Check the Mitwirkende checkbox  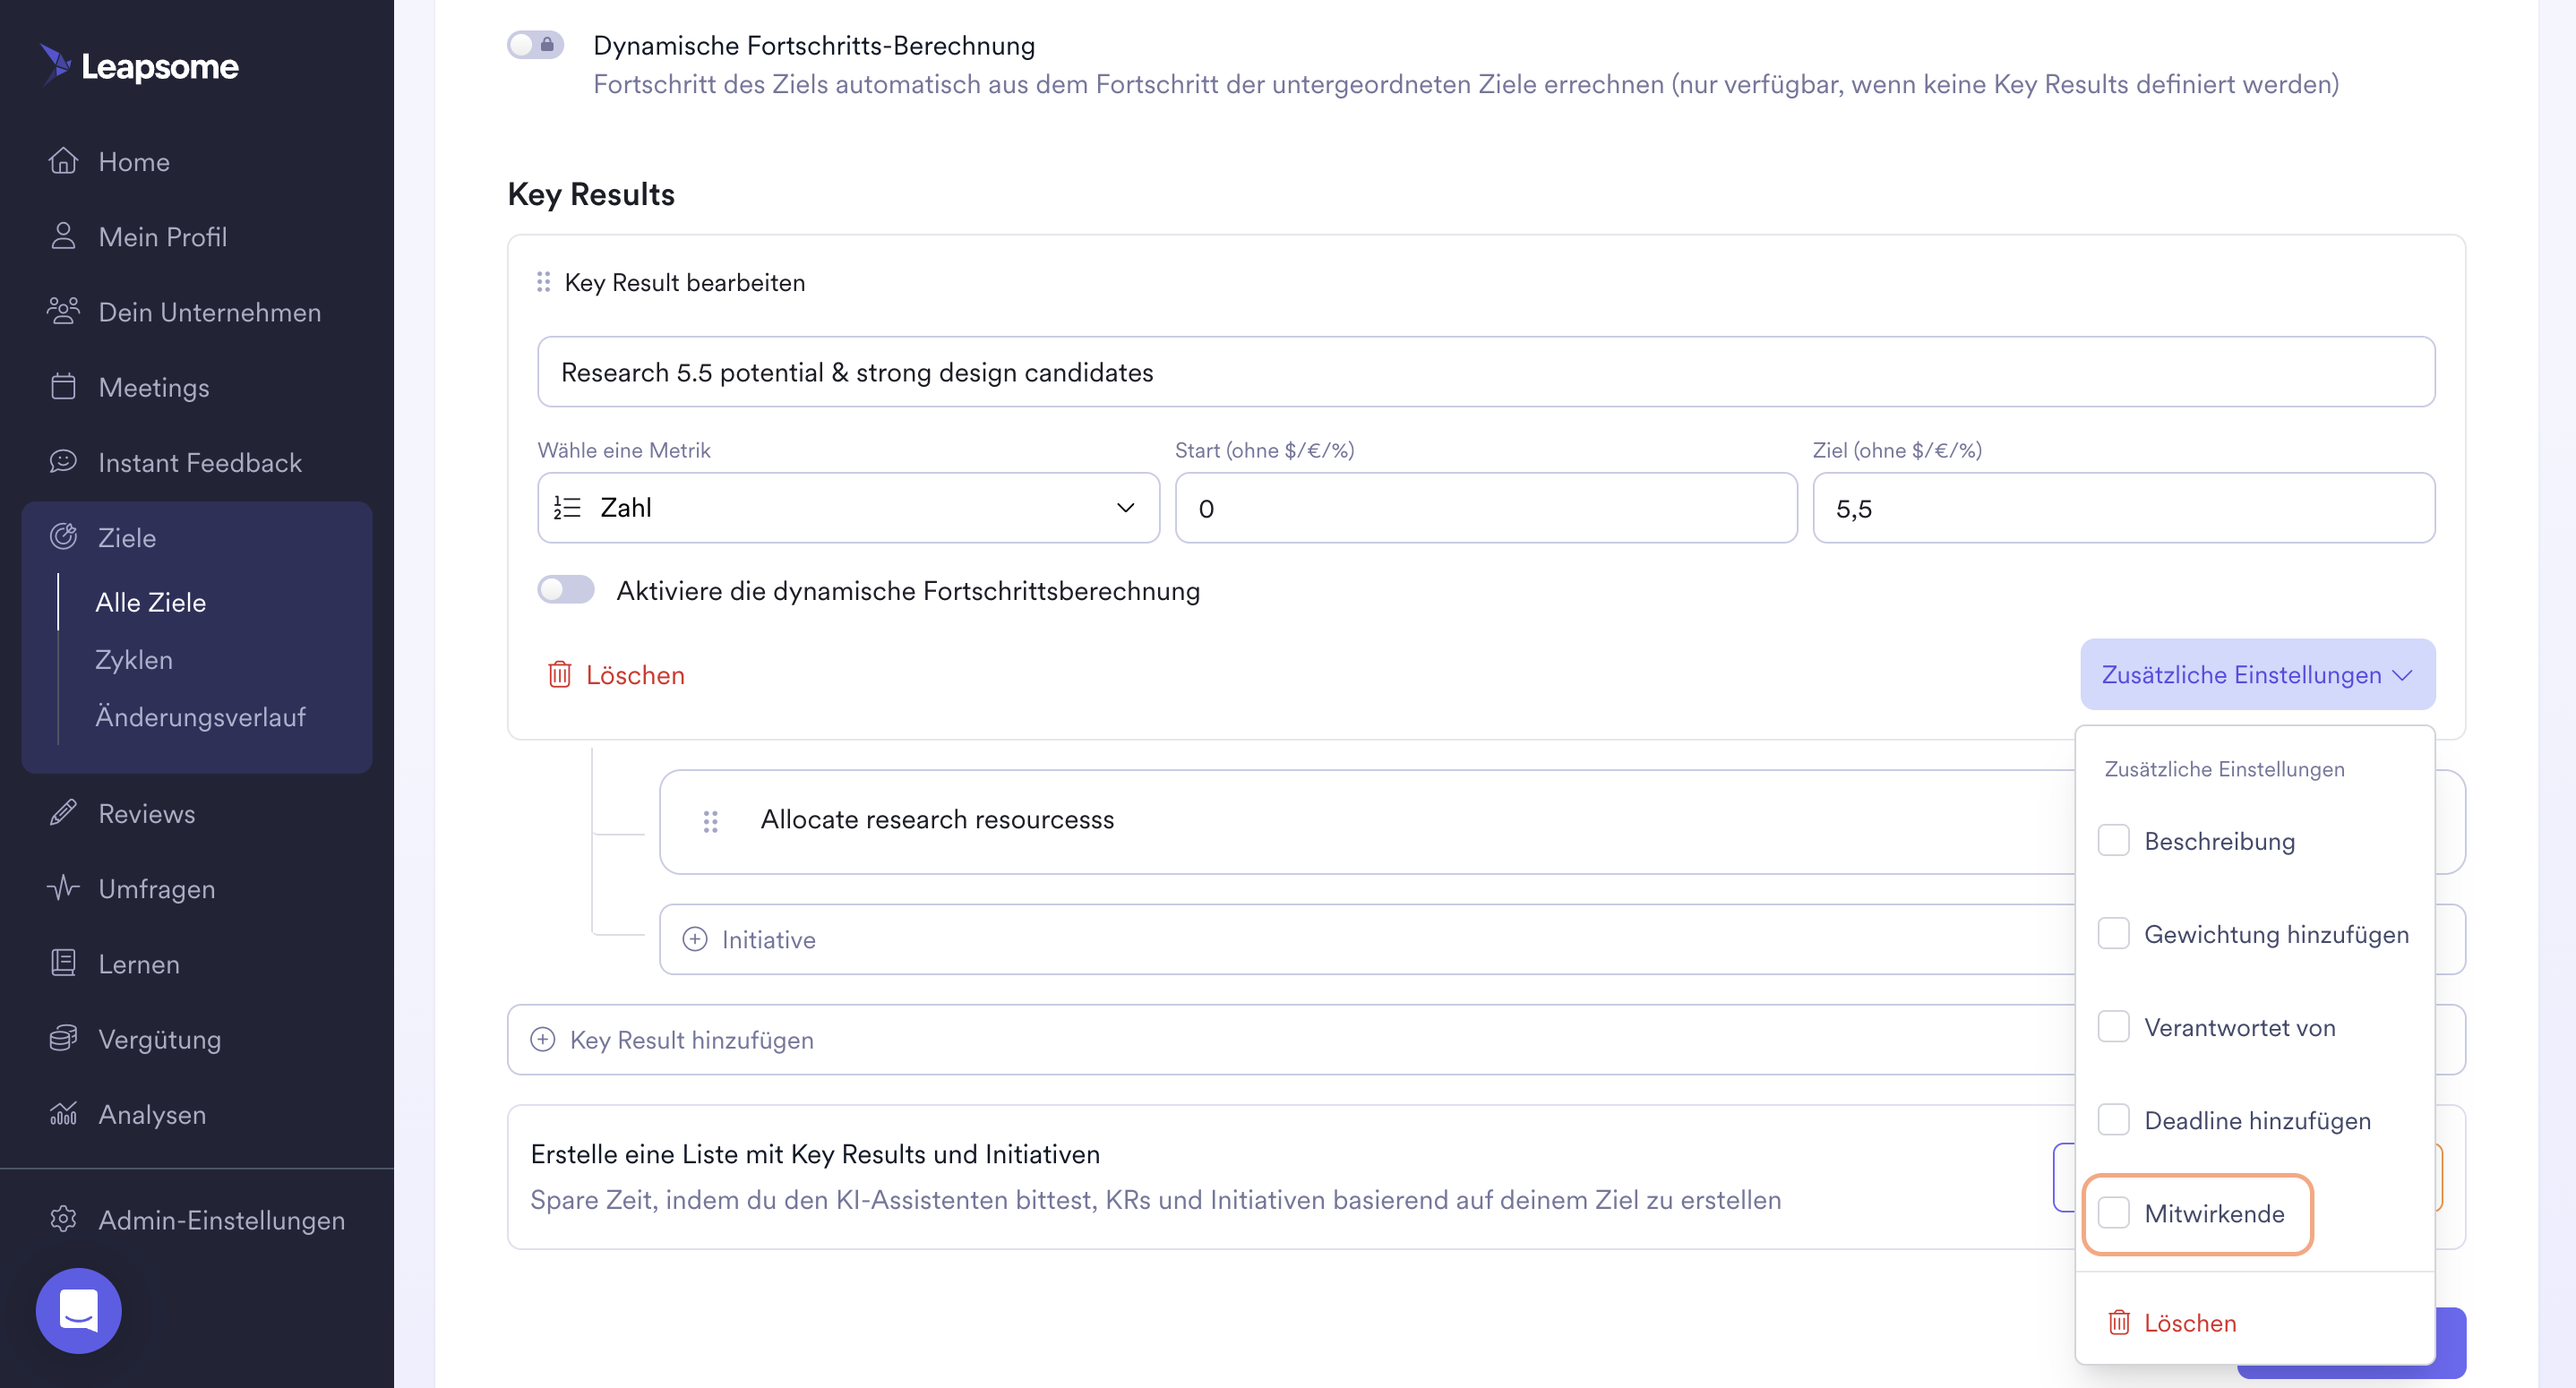pyautogui.click(x=2112, y=1212)
